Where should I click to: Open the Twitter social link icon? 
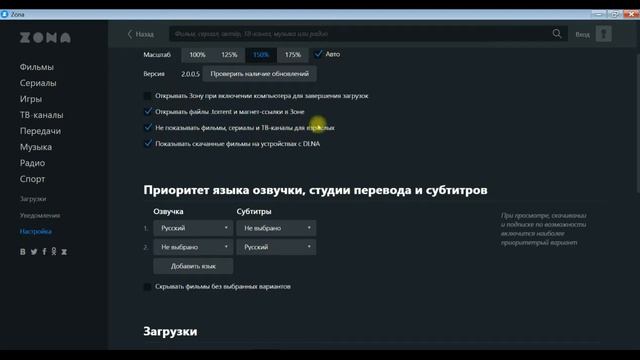(x=34, y=252)
